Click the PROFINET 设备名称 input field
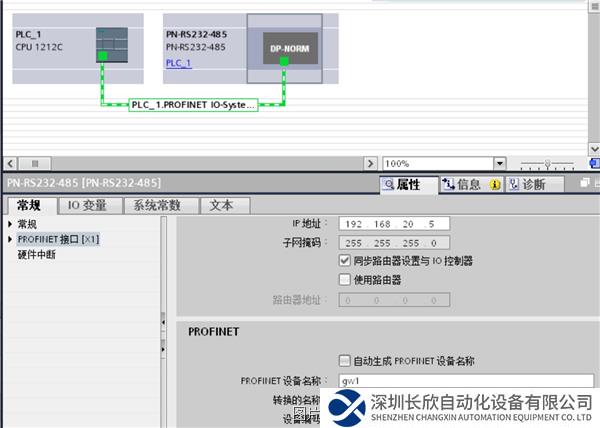Image resolution: width=600 pixels, height=428 pixels. pos(465,381)
